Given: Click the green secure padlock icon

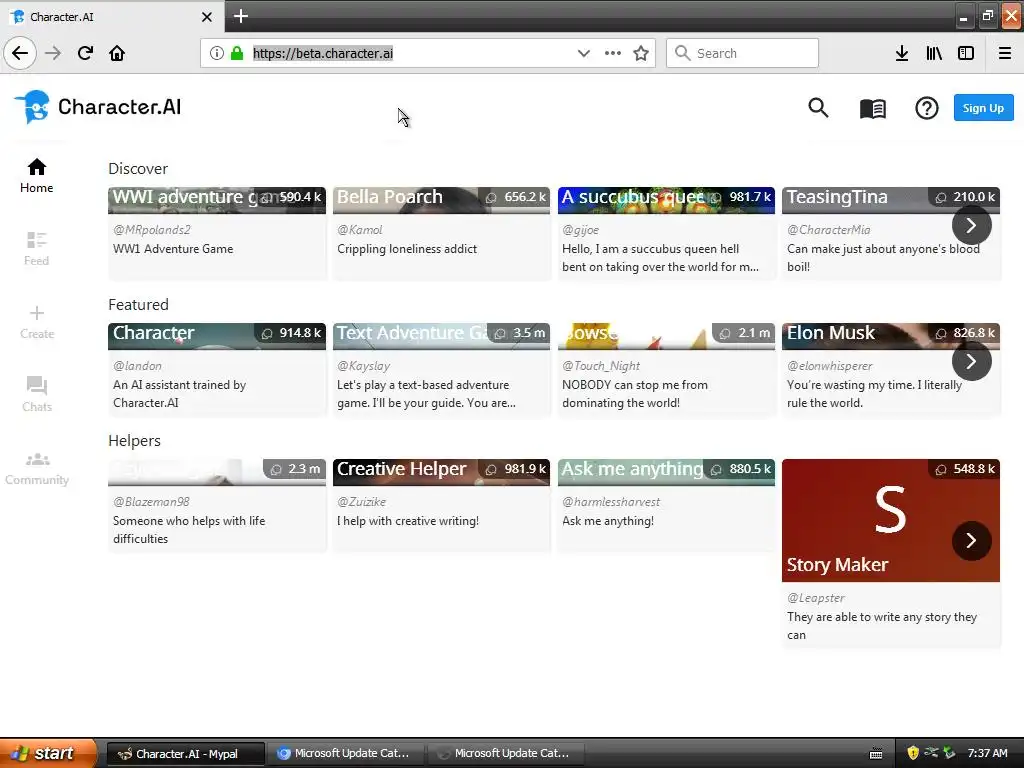Looking at the screenshot, I should coord(236,53).
